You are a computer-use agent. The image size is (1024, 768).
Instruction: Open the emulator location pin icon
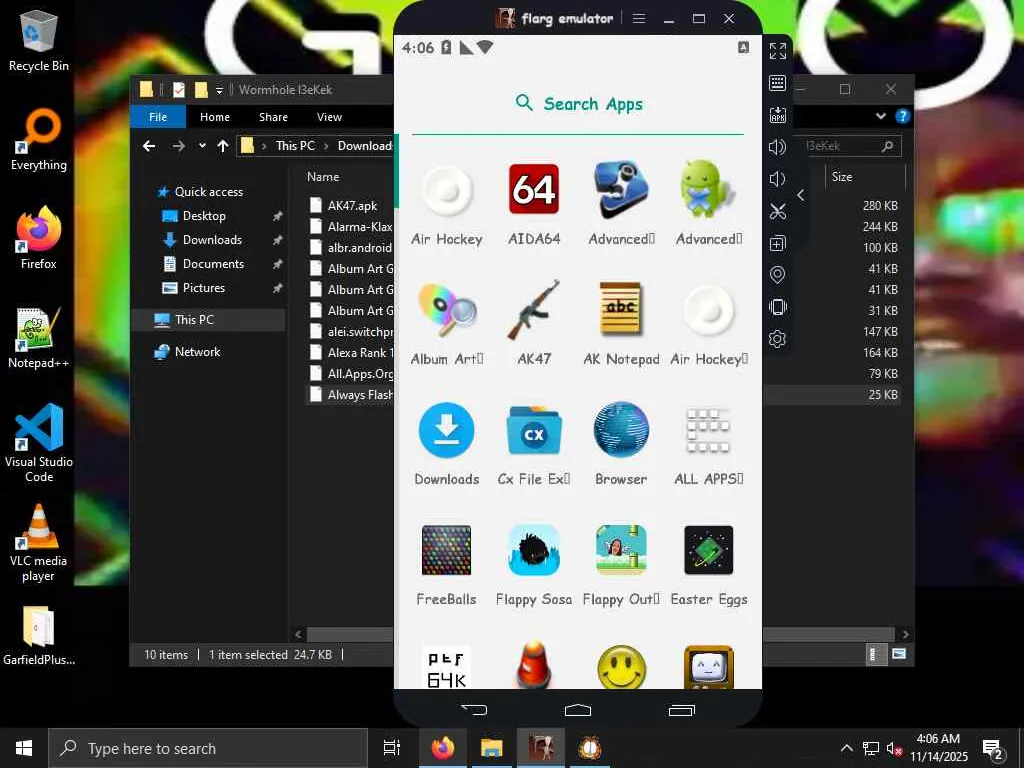click(777, 275)
